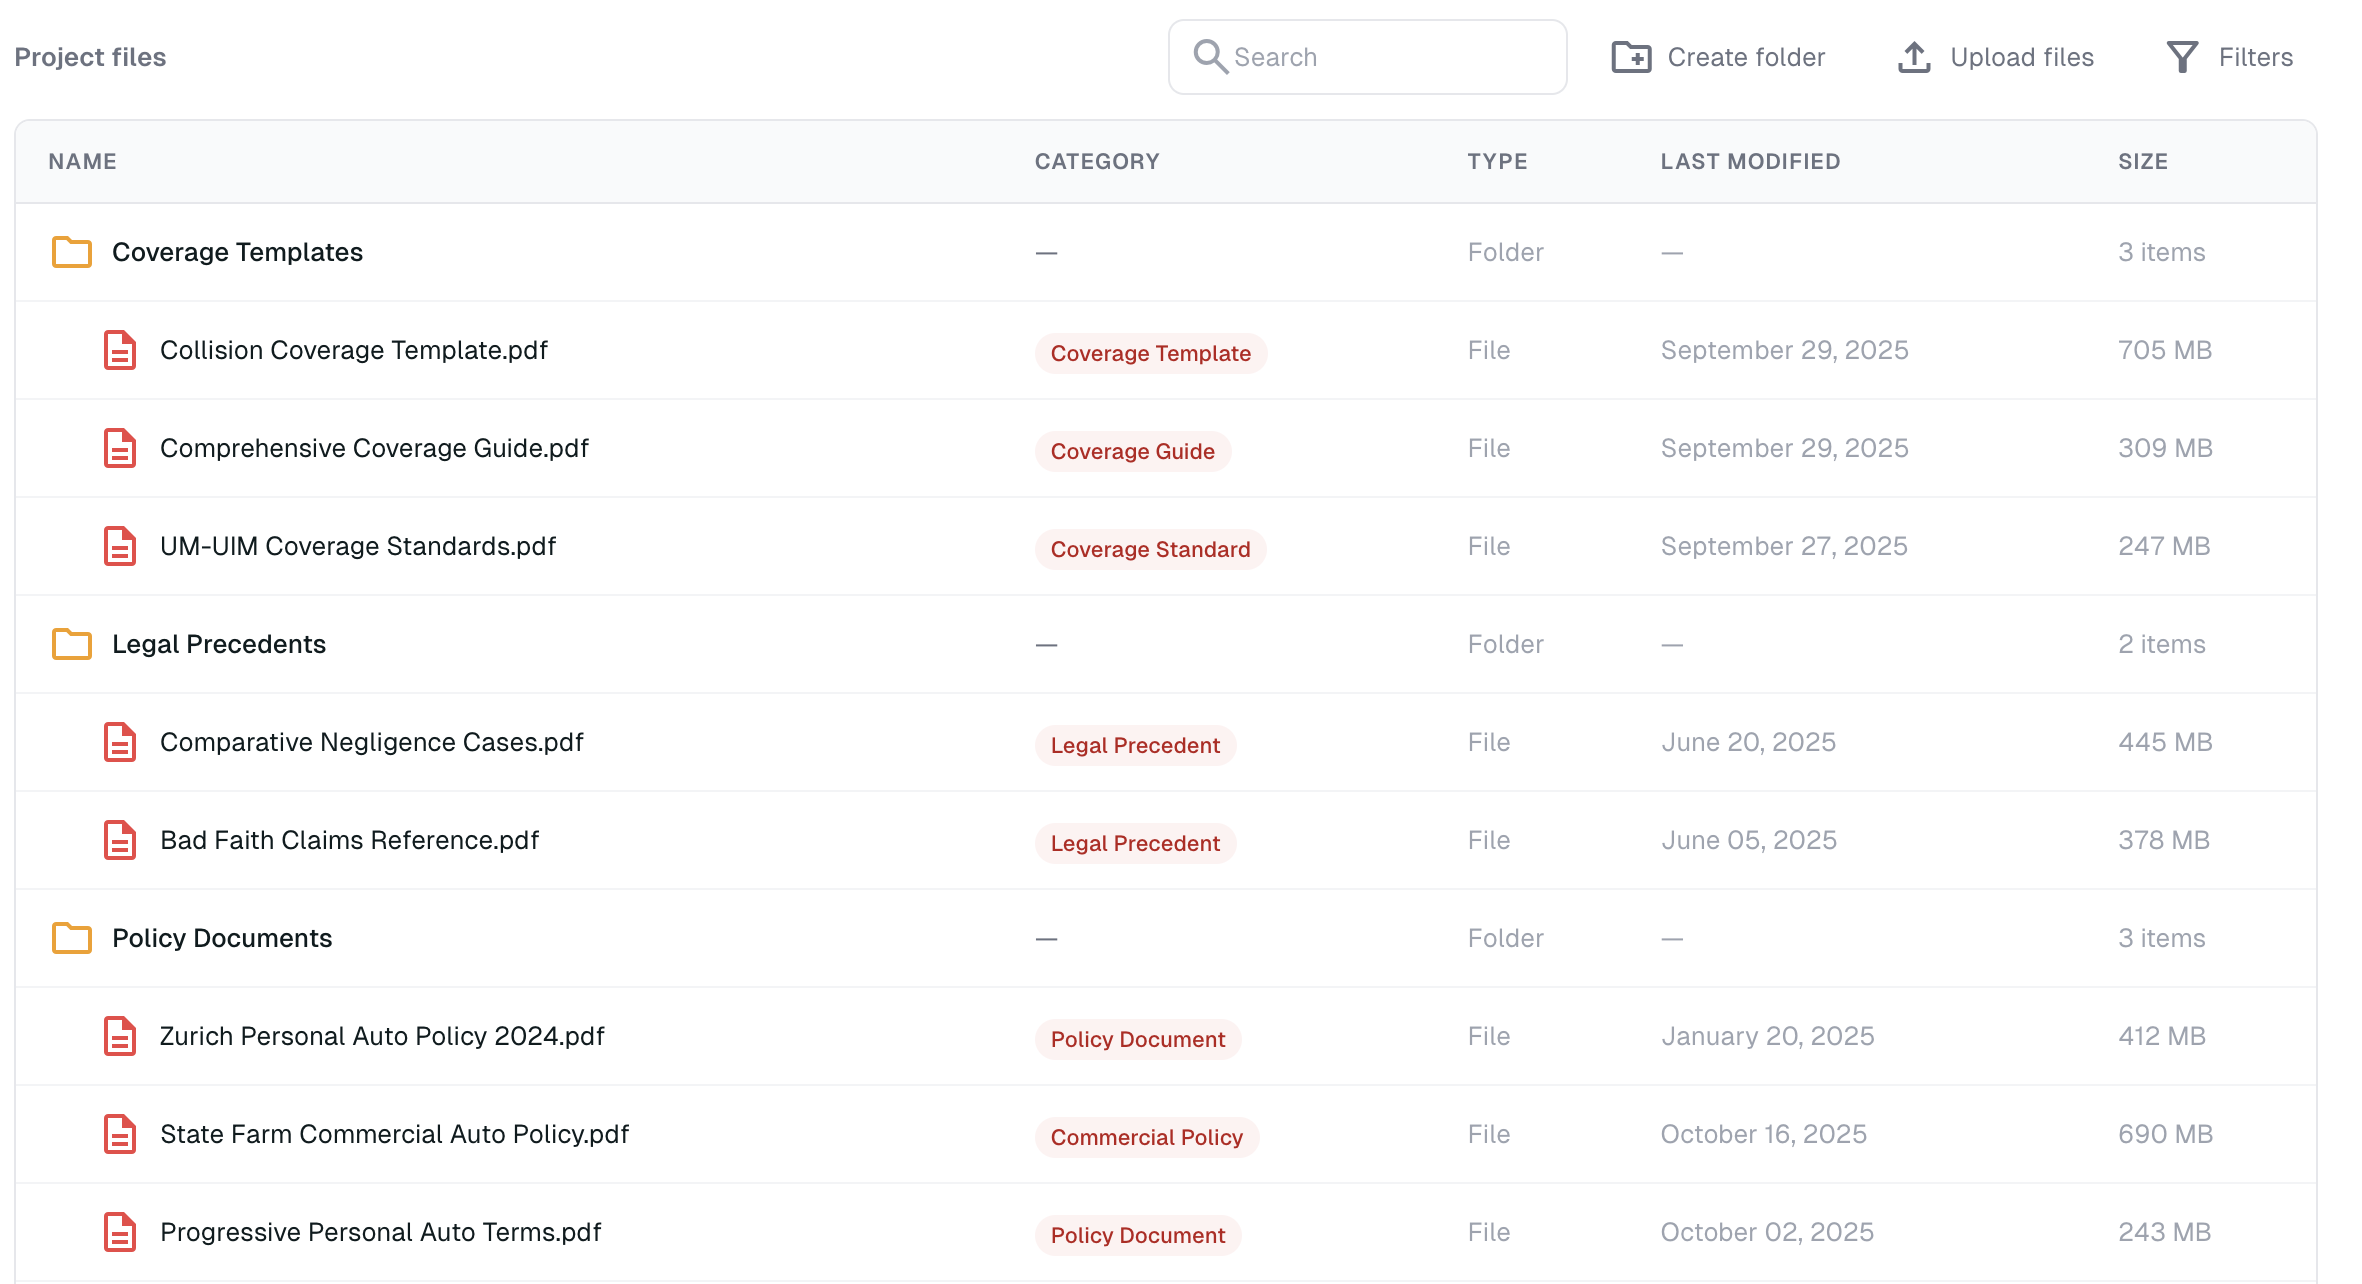Click the Legal Precedents folder icon

point(72,644)
